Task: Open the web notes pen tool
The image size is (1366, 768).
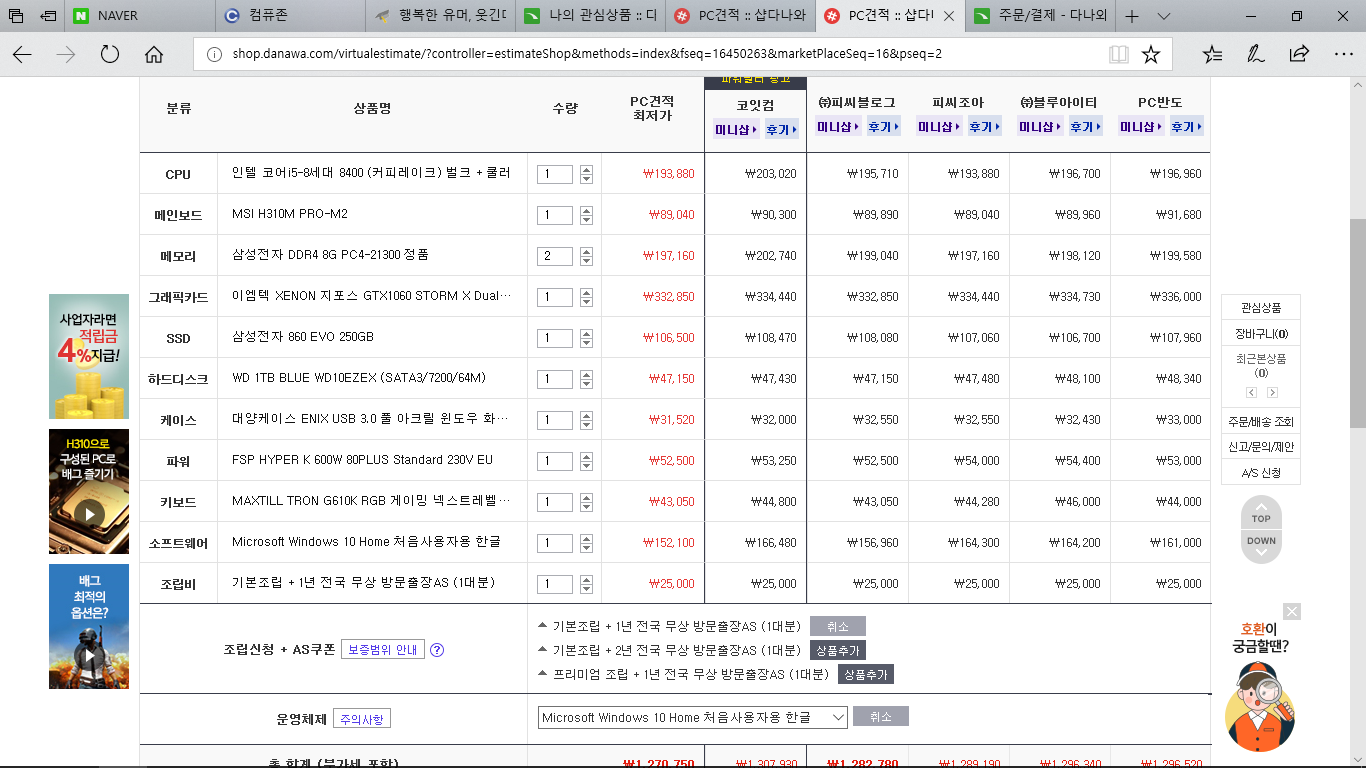Action: 1256,54
